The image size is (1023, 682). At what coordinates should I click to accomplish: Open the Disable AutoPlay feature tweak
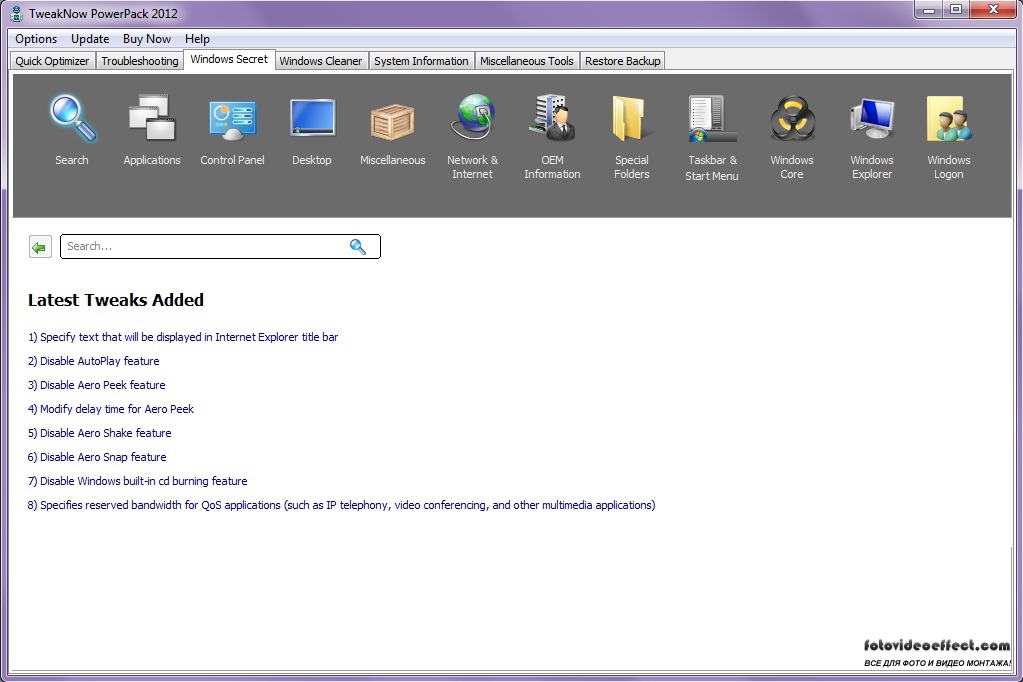tap(93, 362)
